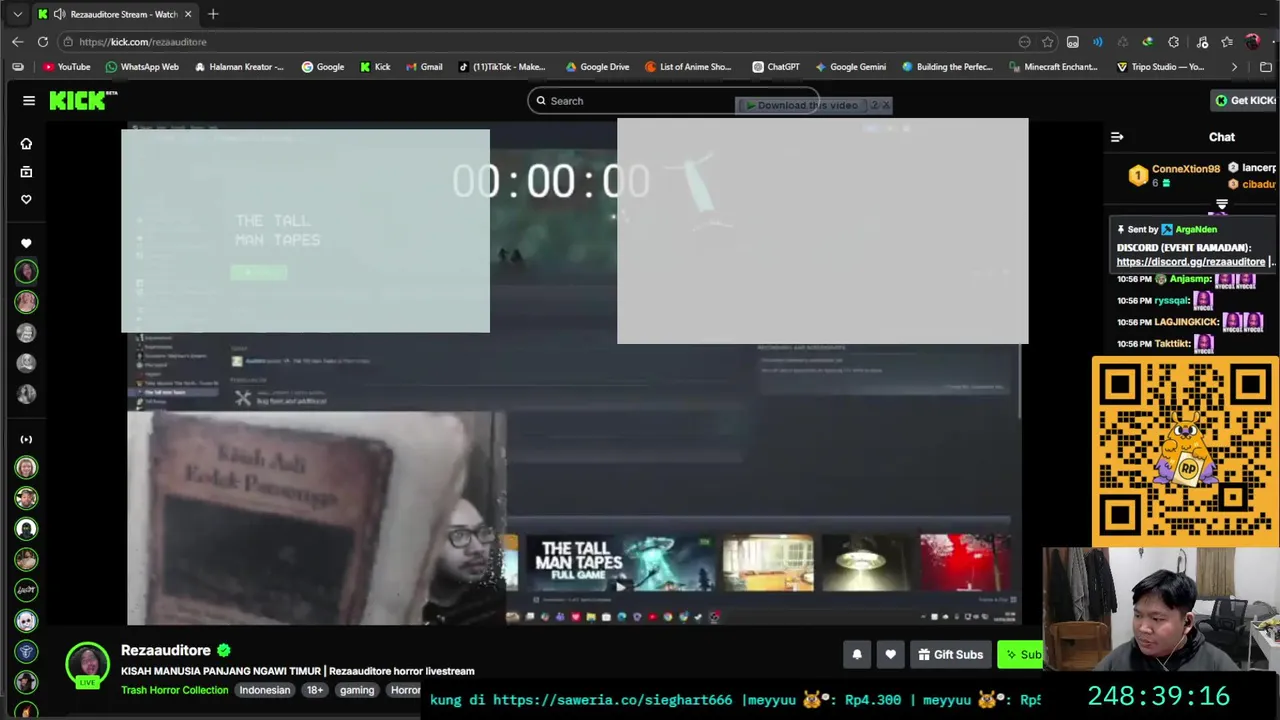1280x720 pixels.
Task: Open Browse icon in Kick sidebar
Action: 26,172
